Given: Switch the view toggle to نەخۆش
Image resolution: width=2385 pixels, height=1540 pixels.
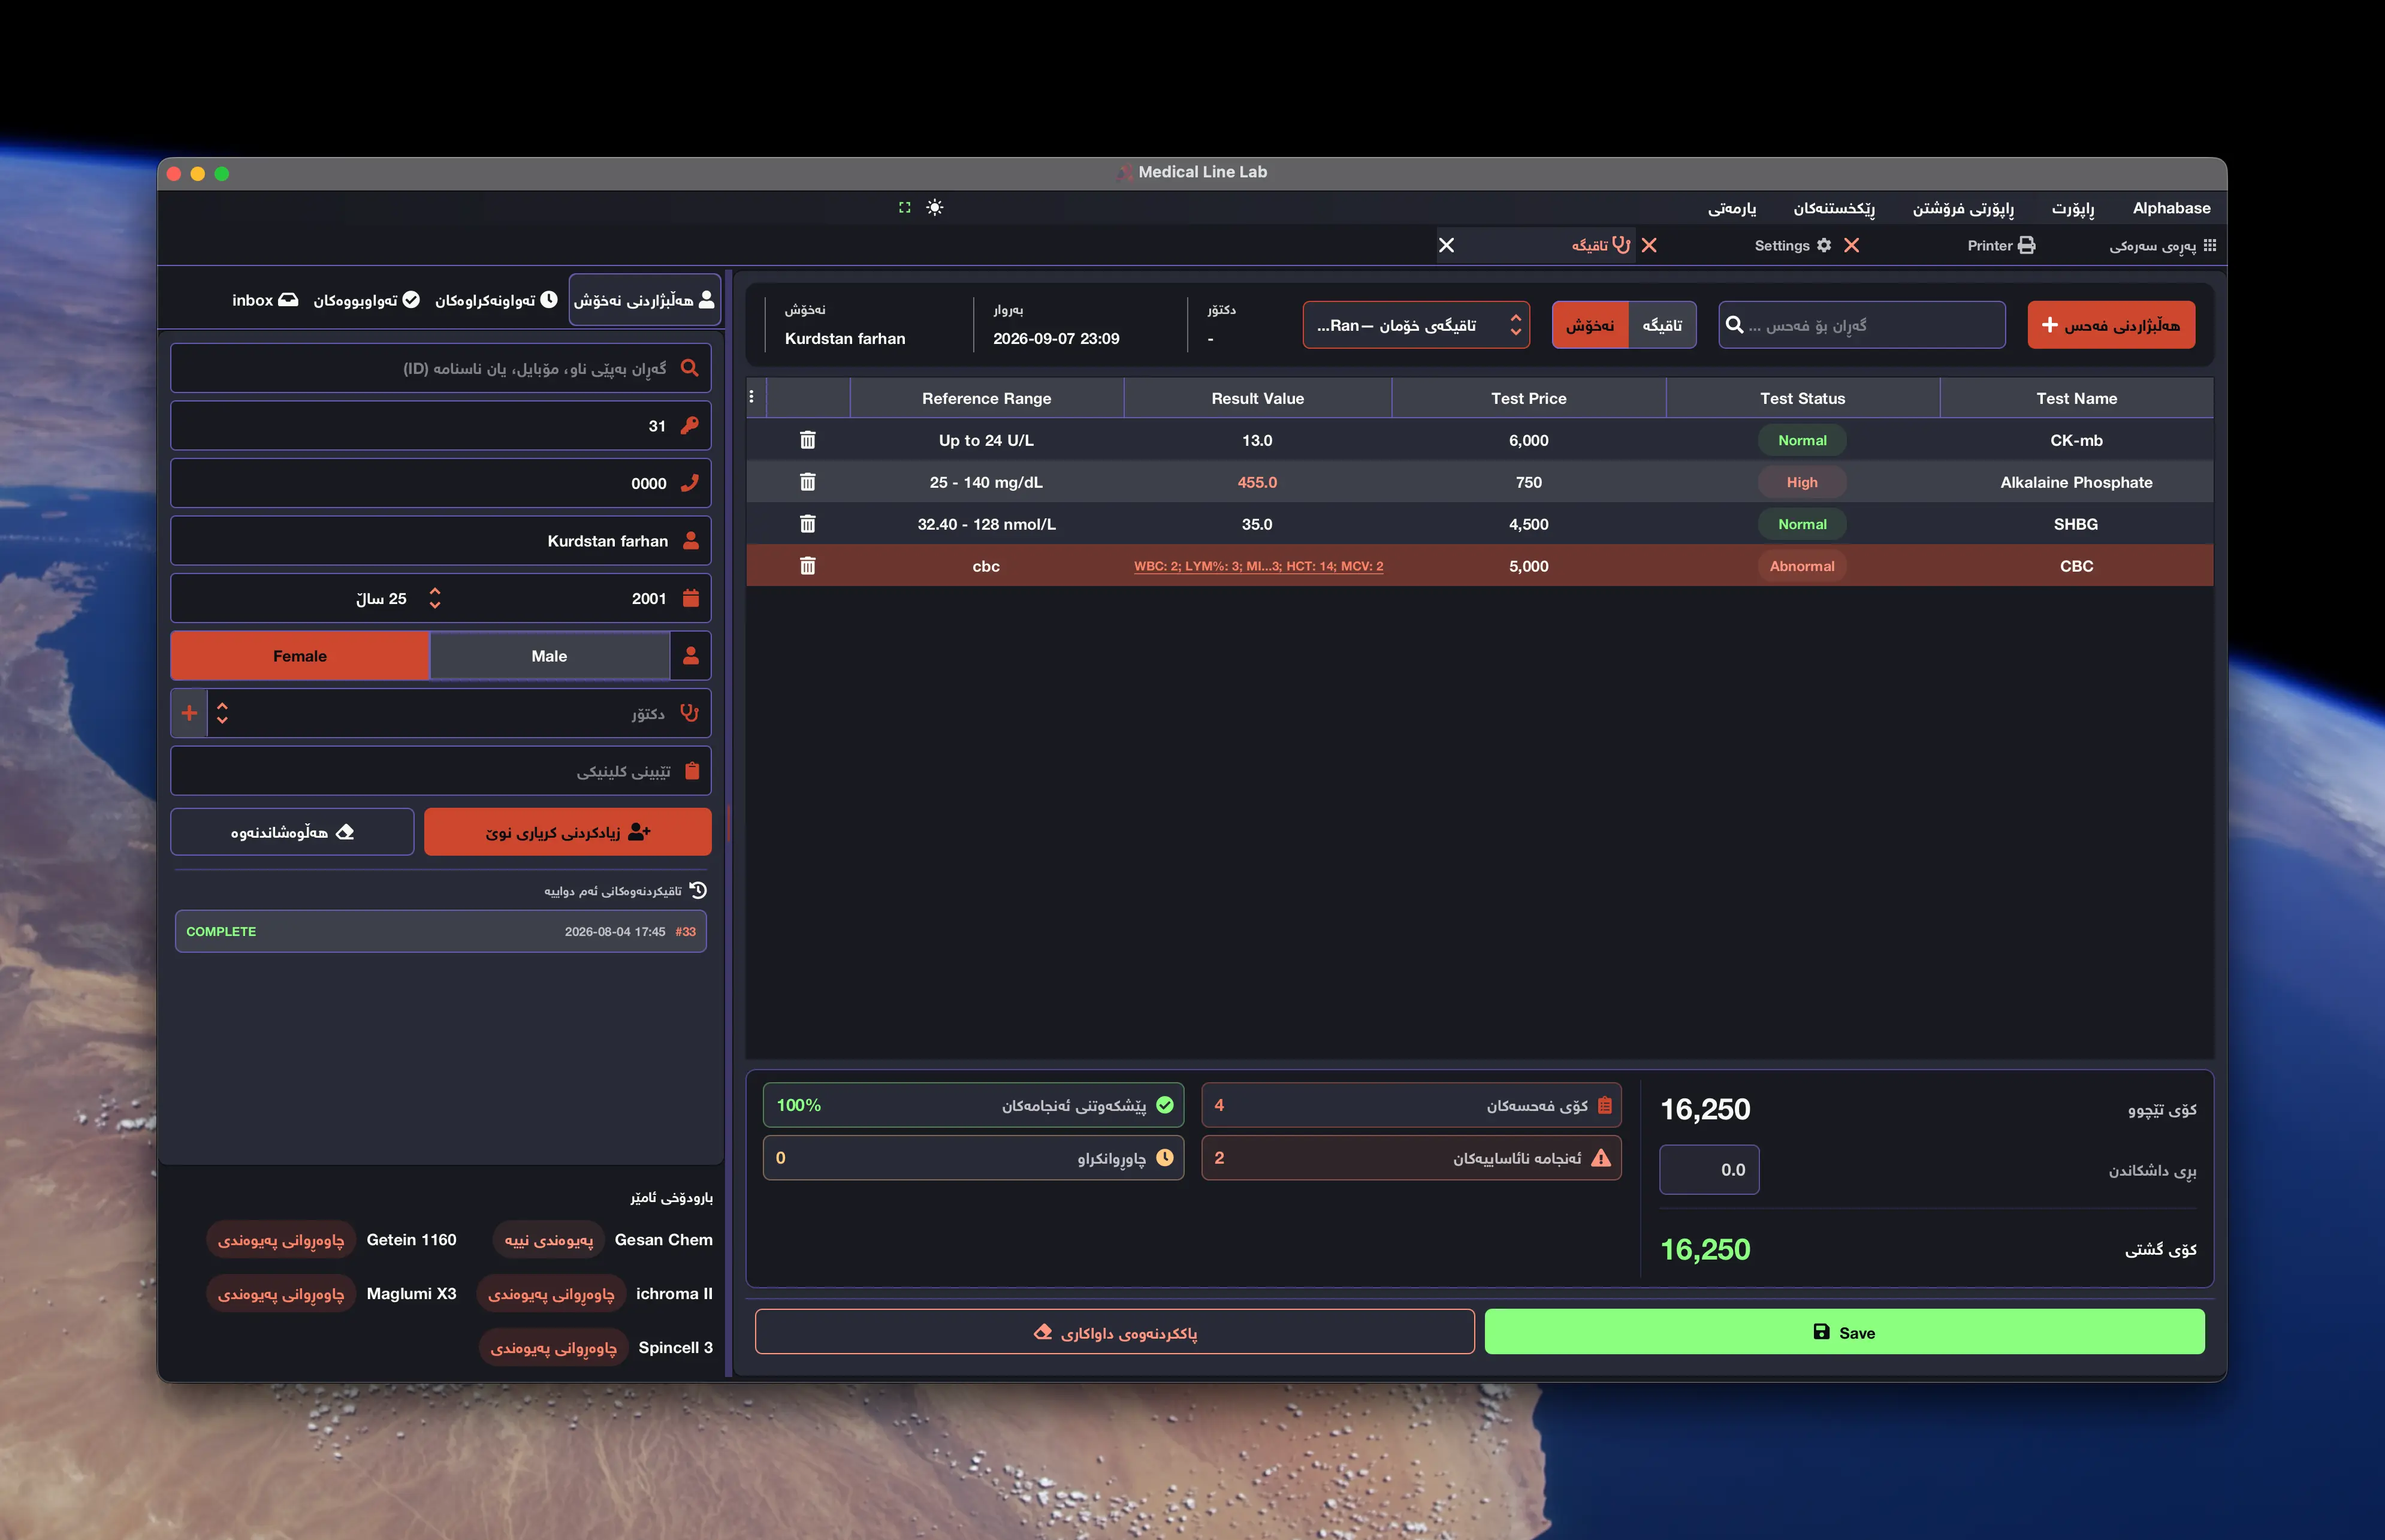Looking at the screenshot, I should tap(1590, 325).
